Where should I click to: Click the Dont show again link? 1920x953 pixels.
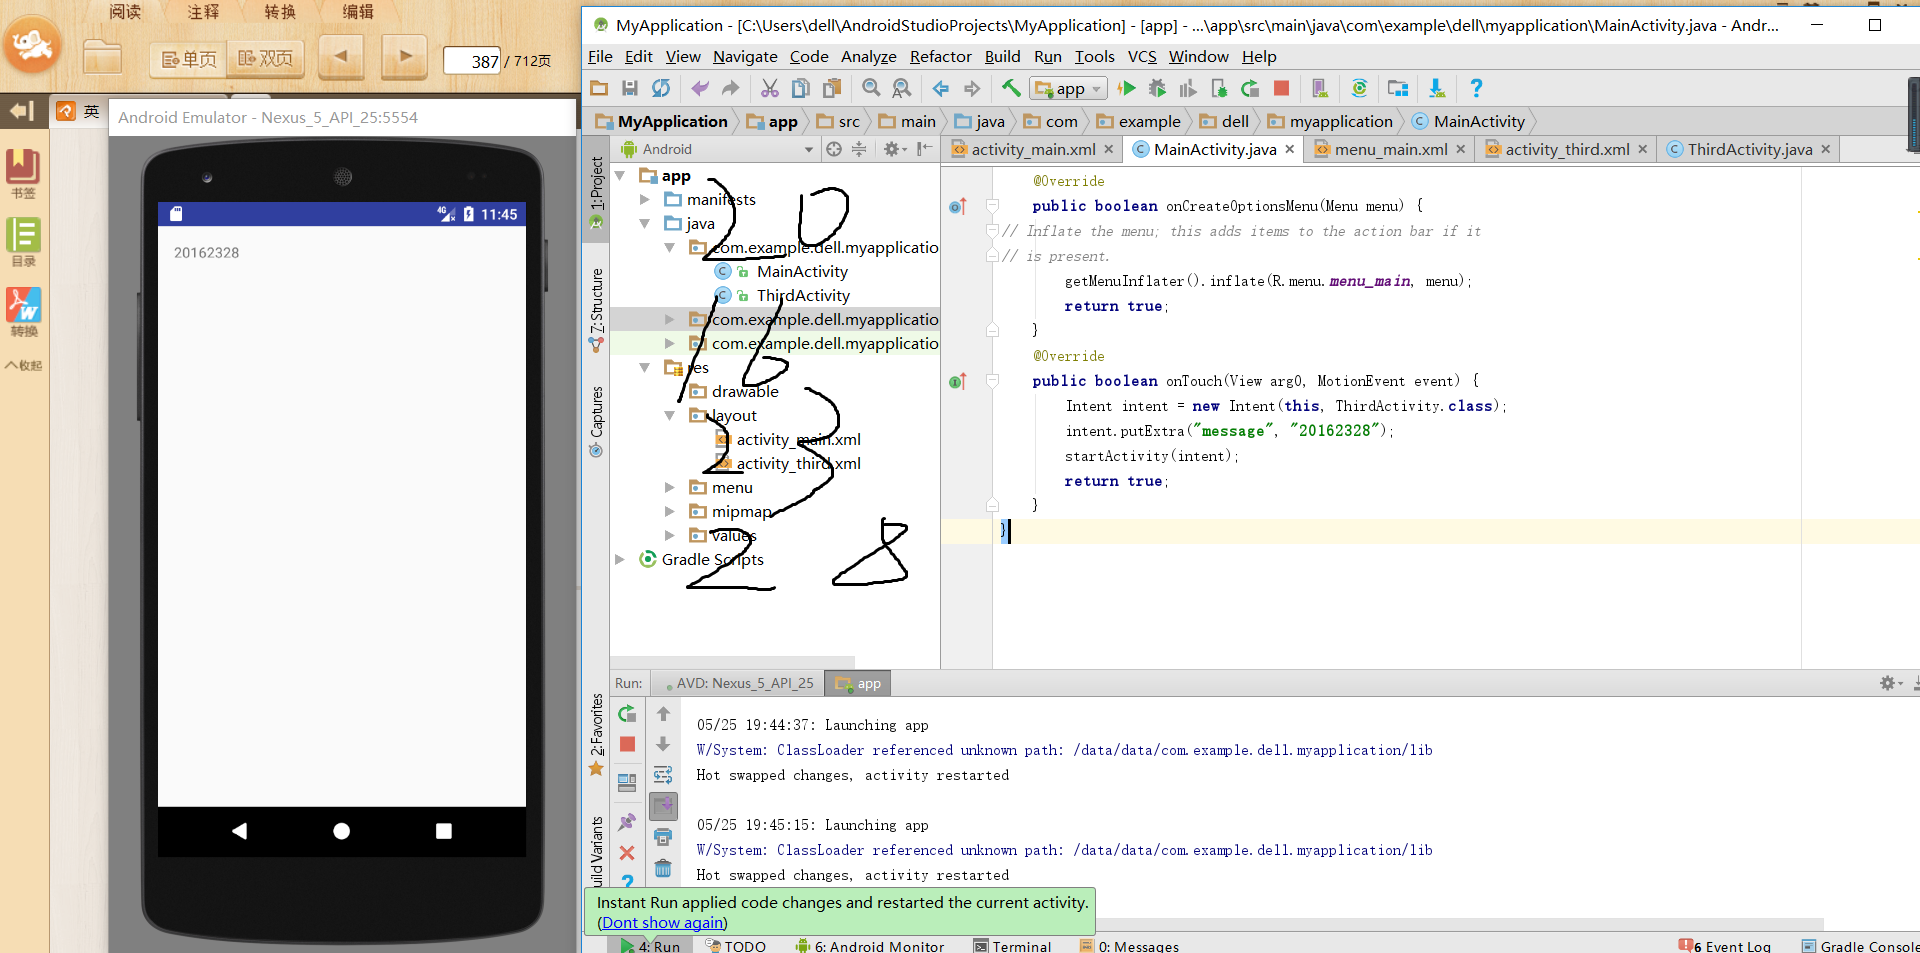pyautogui.click(x=663, y=922)
